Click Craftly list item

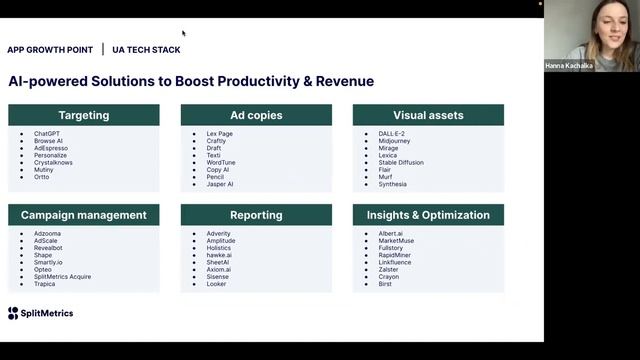tap(216, 141)
